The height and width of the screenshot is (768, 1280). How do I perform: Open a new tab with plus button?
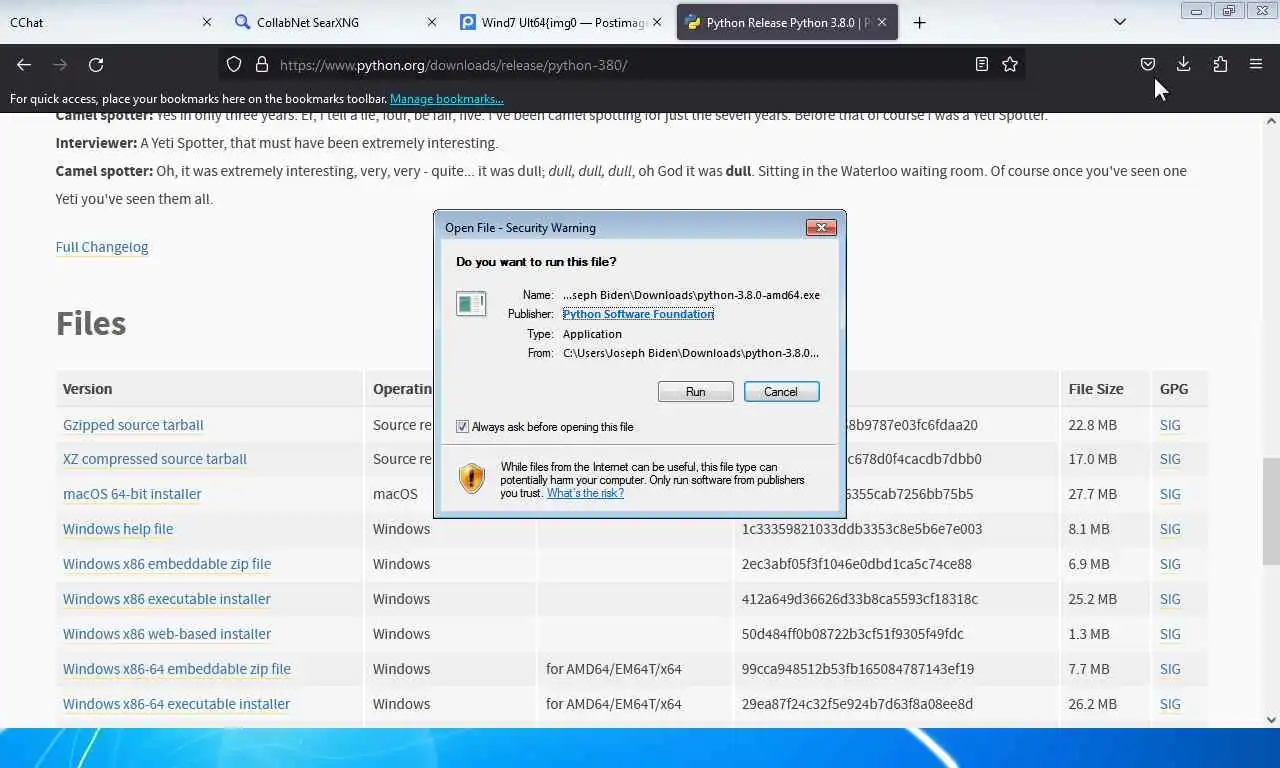click(920, 22)
